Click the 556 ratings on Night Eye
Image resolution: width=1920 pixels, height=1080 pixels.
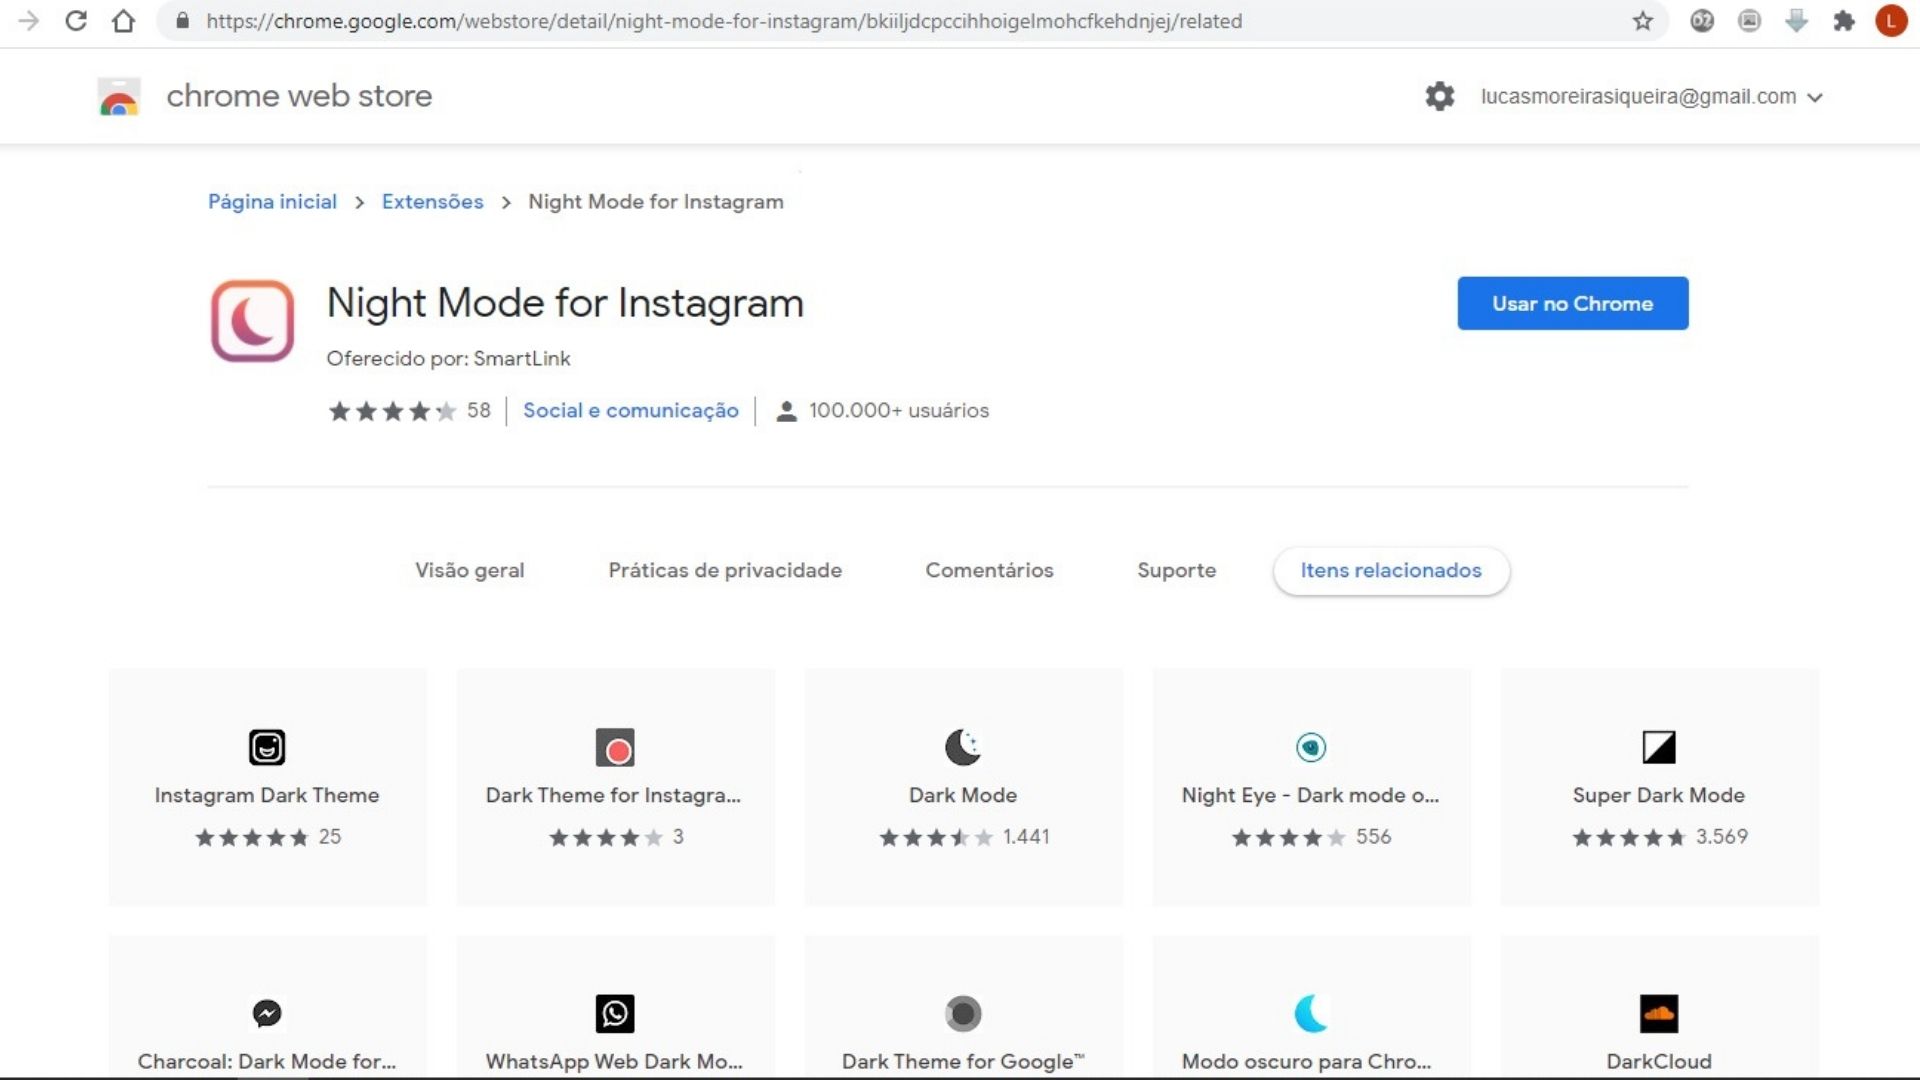1374,837
